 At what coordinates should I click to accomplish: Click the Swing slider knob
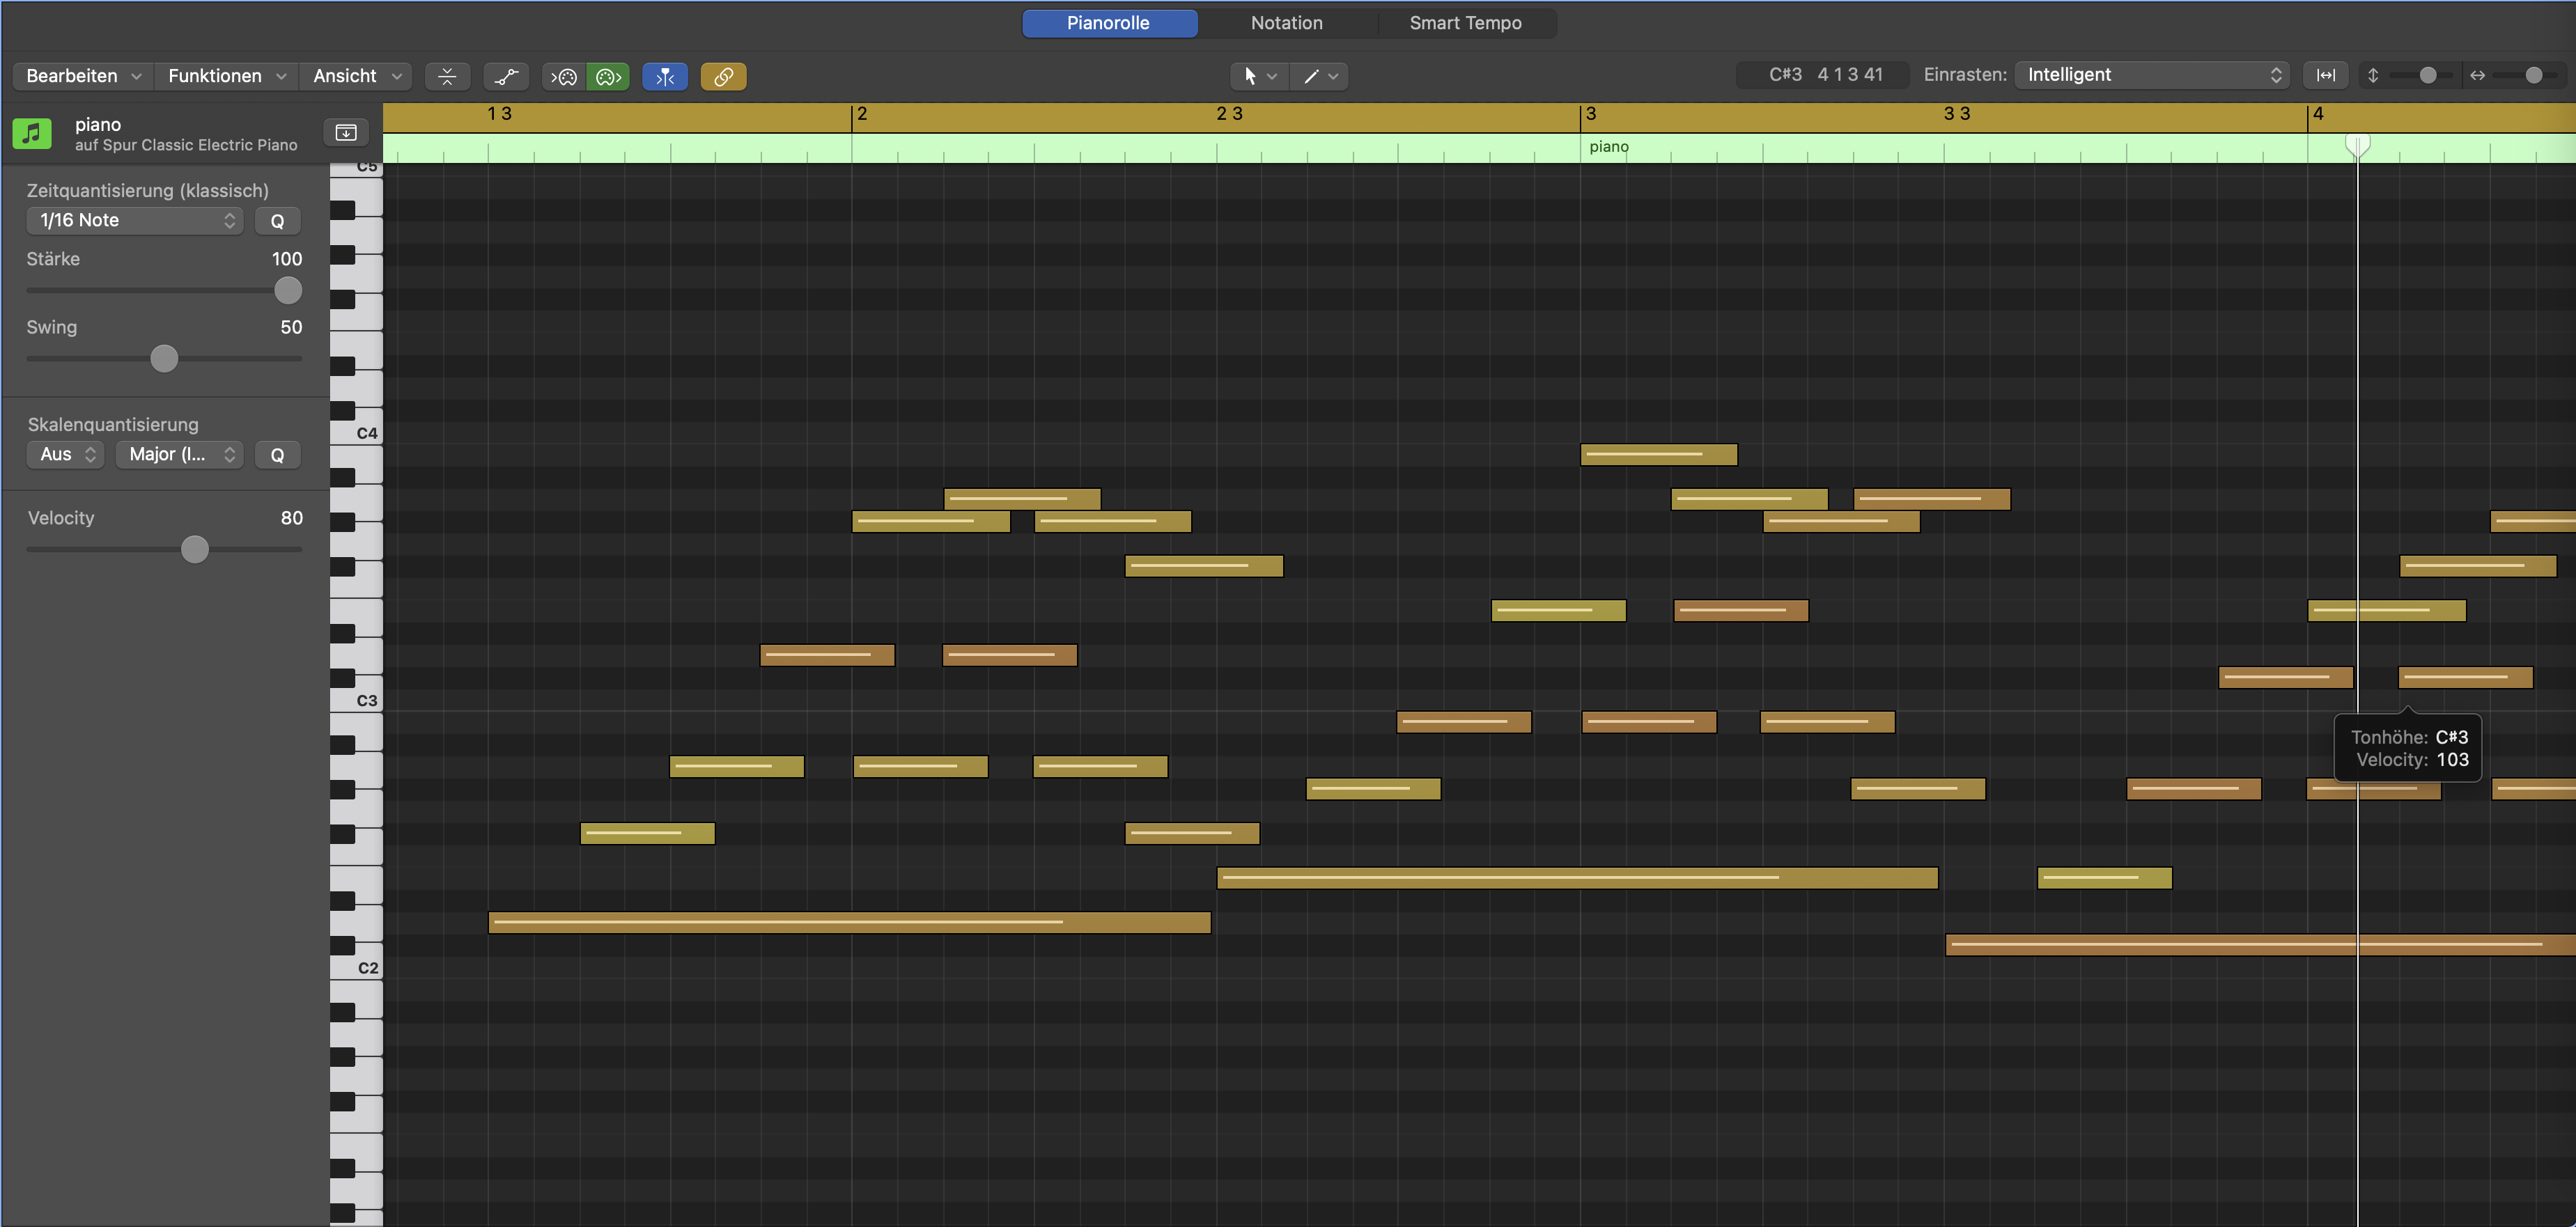coord(164,358)
